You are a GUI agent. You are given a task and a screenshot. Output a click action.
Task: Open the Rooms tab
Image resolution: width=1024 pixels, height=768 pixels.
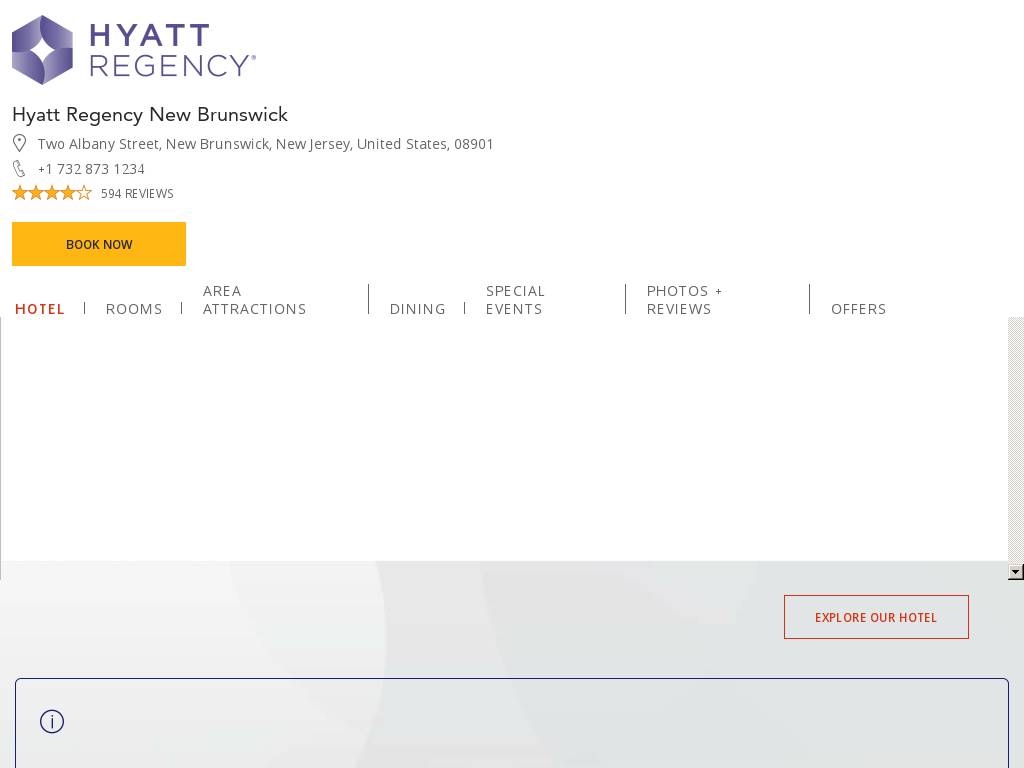134,309
